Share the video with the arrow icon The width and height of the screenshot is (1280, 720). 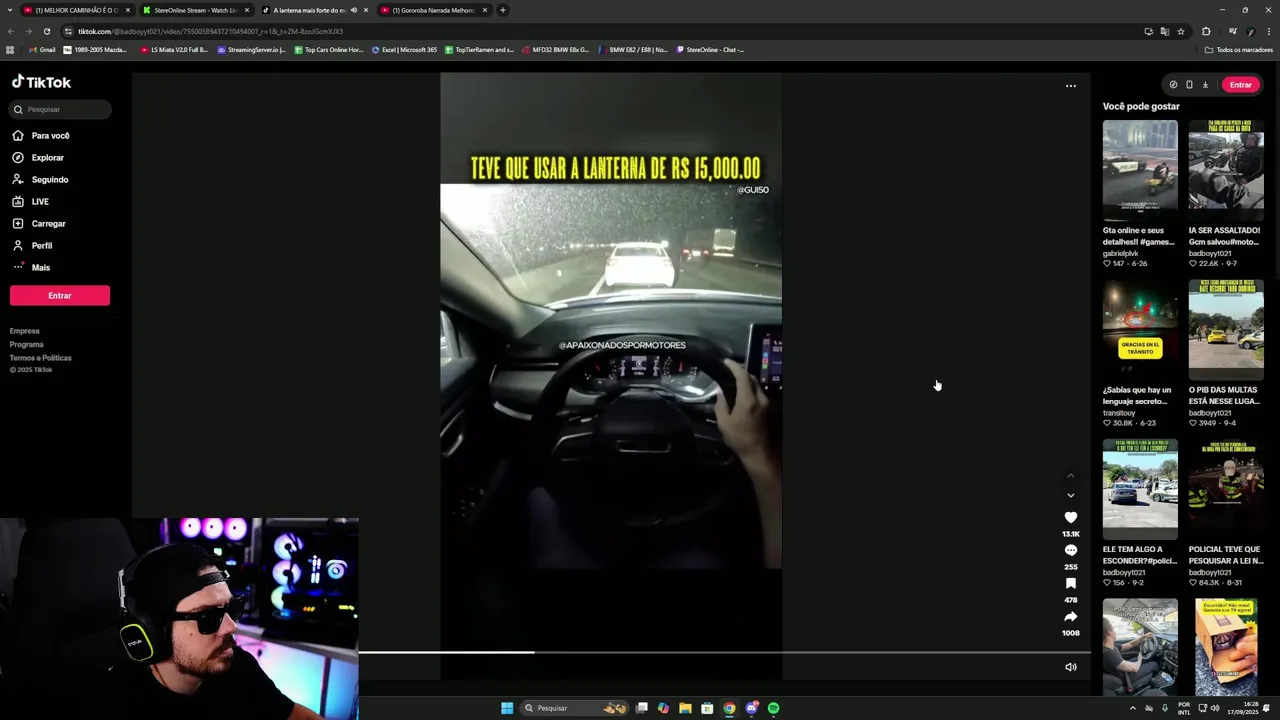pos(1071,616)
